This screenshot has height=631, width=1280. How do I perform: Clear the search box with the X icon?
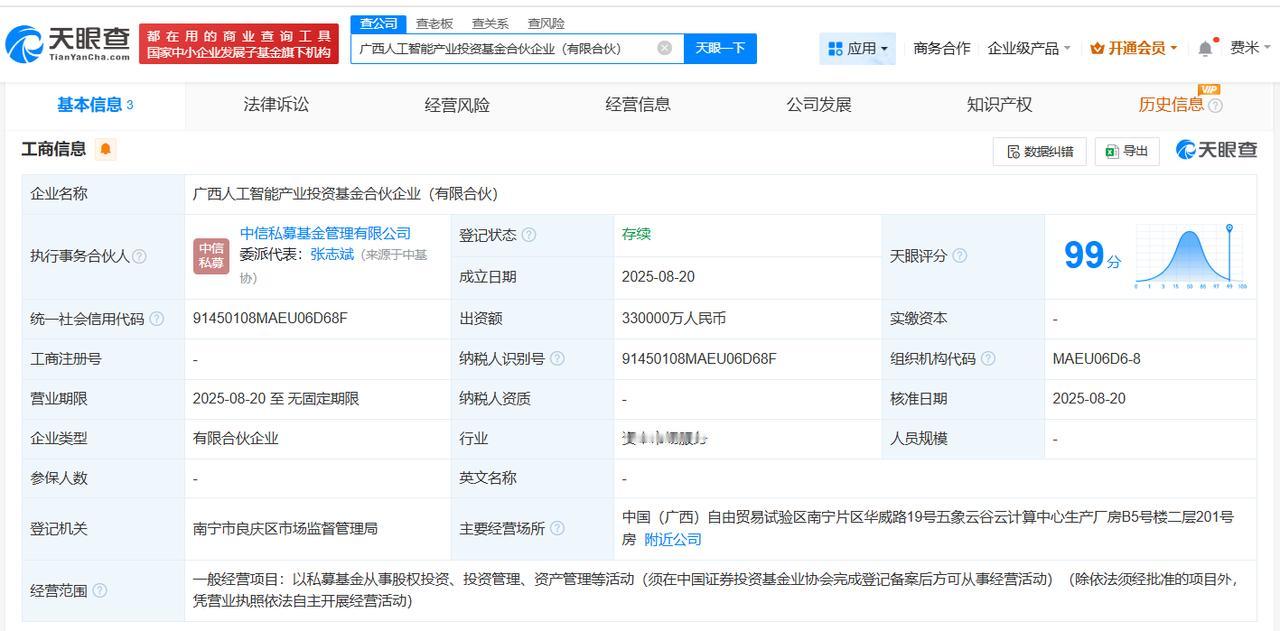click(x=664, y=48)
